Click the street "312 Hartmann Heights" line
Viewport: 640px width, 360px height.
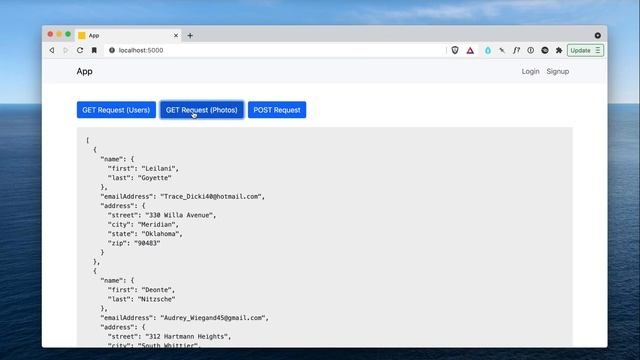point(169,336)
